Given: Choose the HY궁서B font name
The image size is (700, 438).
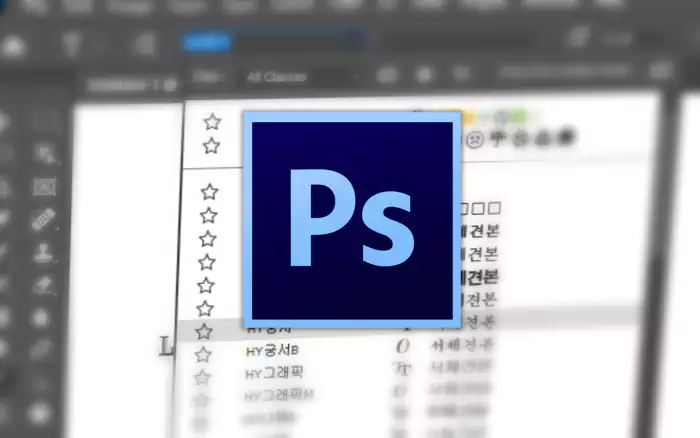Looking at the screenshot, I should 272,350.
